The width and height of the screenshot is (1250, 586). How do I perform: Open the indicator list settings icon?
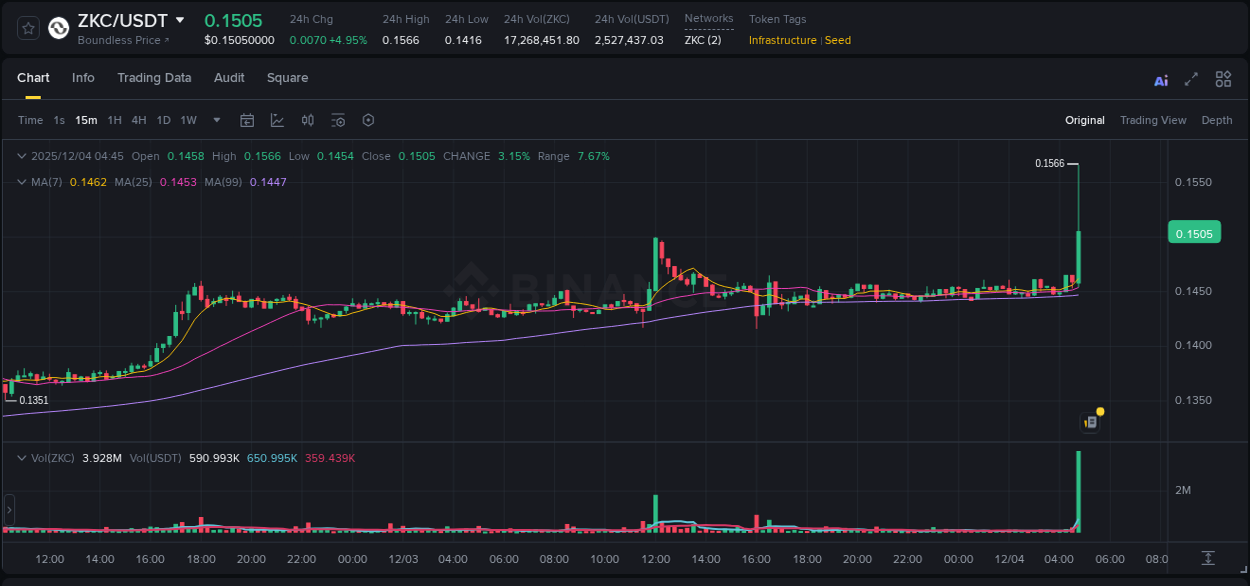(338, 120)
